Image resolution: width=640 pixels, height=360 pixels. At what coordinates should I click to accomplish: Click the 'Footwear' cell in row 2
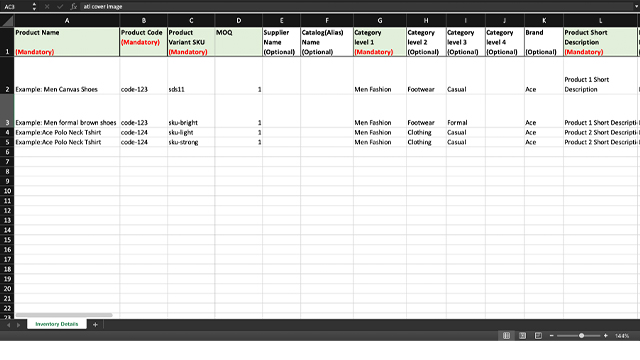point(426,76)
